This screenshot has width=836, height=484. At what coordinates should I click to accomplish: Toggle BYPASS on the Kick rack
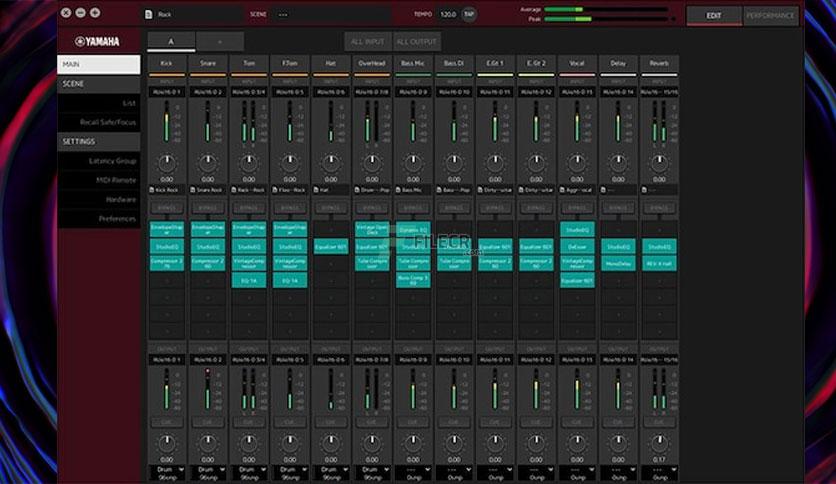167,208
